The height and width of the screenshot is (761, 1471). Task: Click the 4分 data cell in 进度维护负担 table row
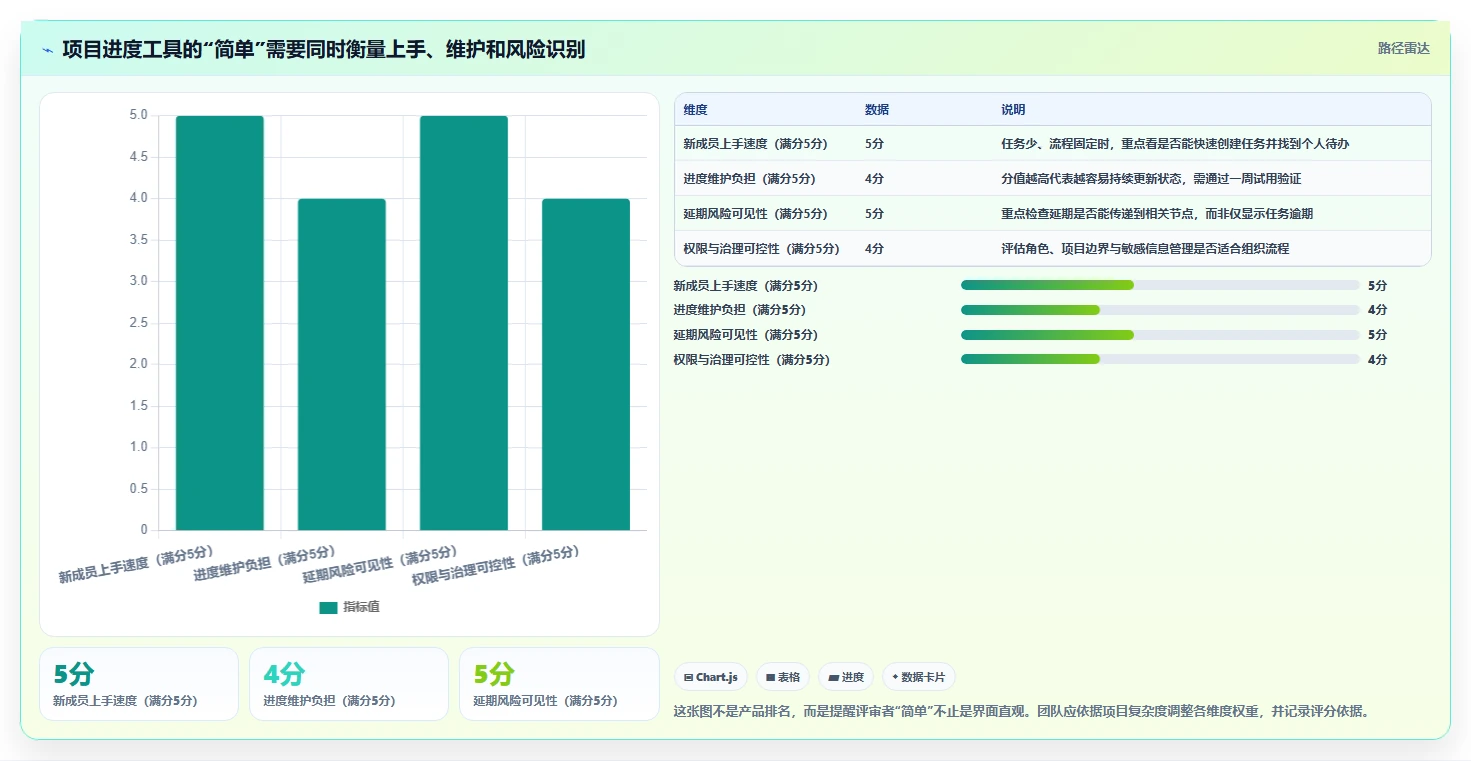pyautogui.click(x=874, y=179)
